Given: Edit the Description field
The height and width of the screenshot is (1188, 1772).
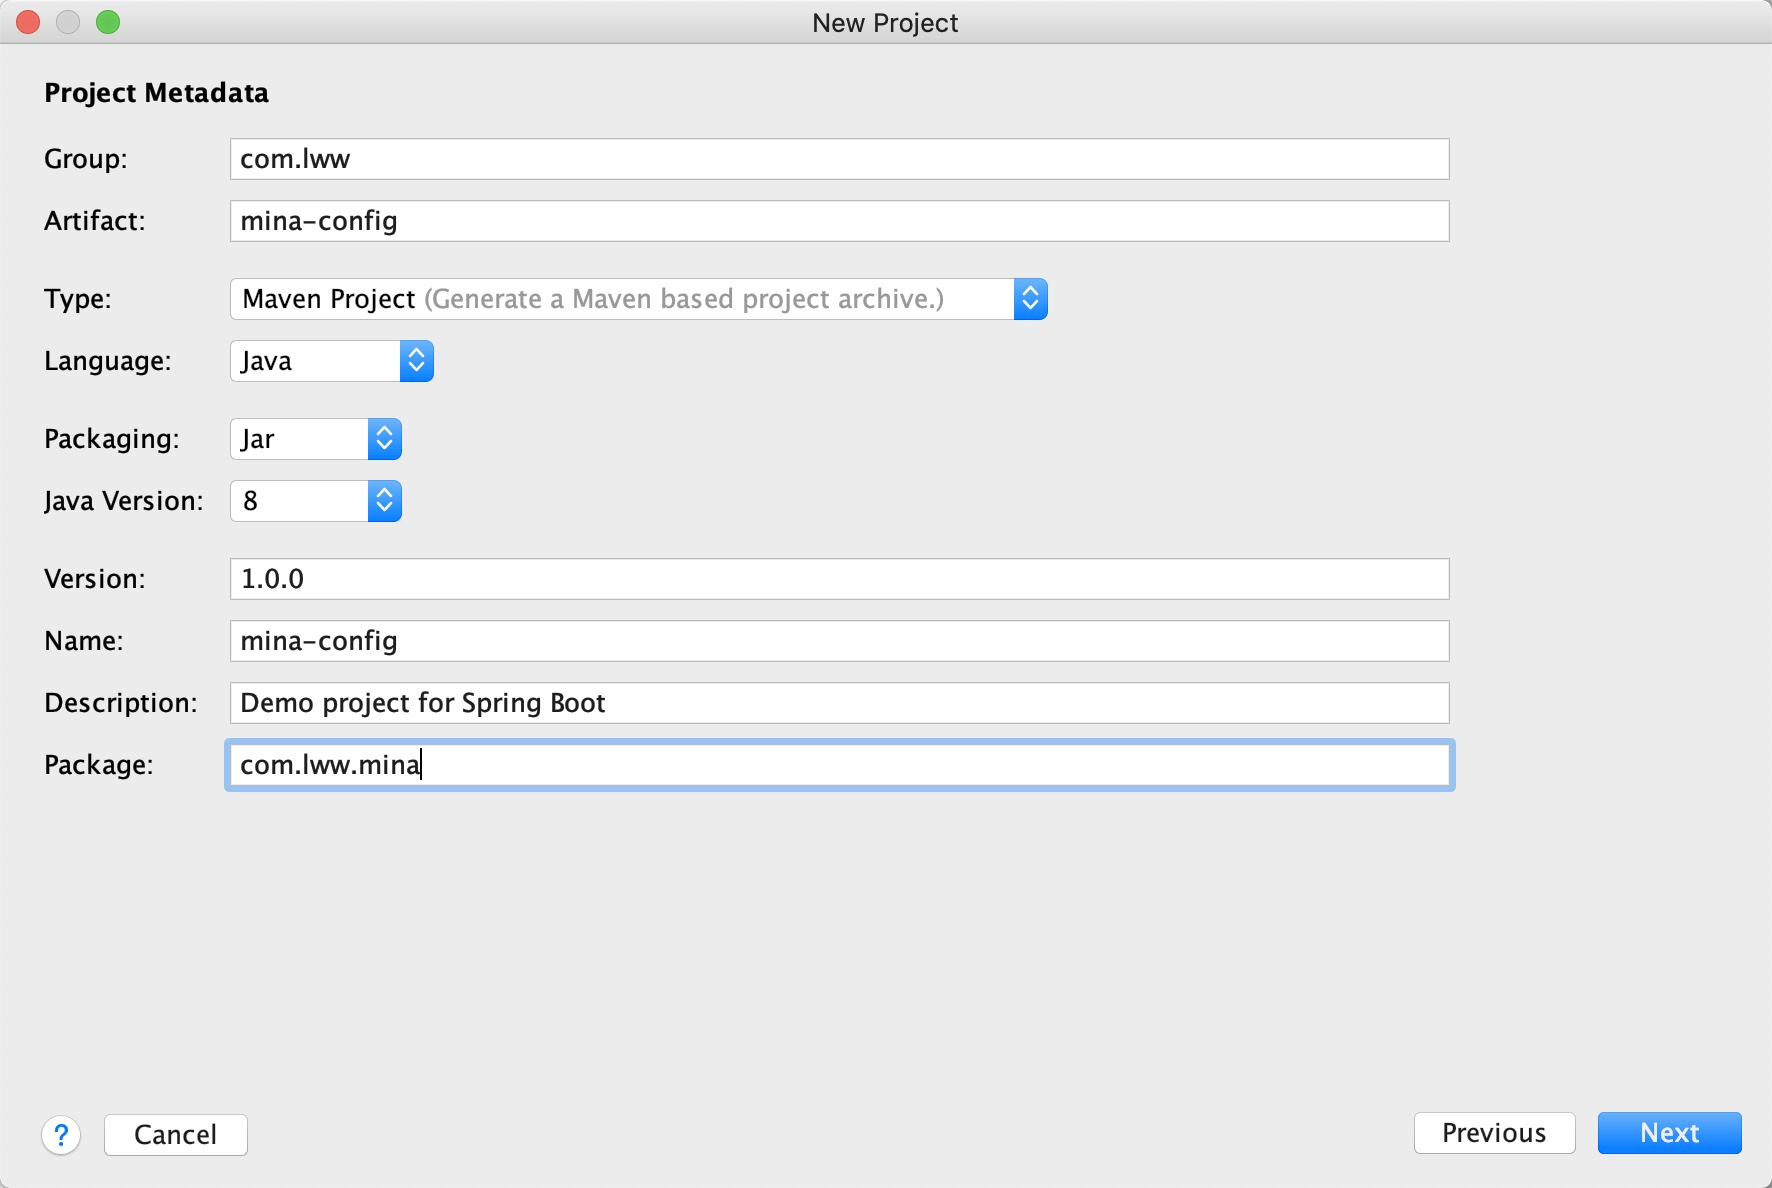Looking at the screenshot, I should 839,703.
